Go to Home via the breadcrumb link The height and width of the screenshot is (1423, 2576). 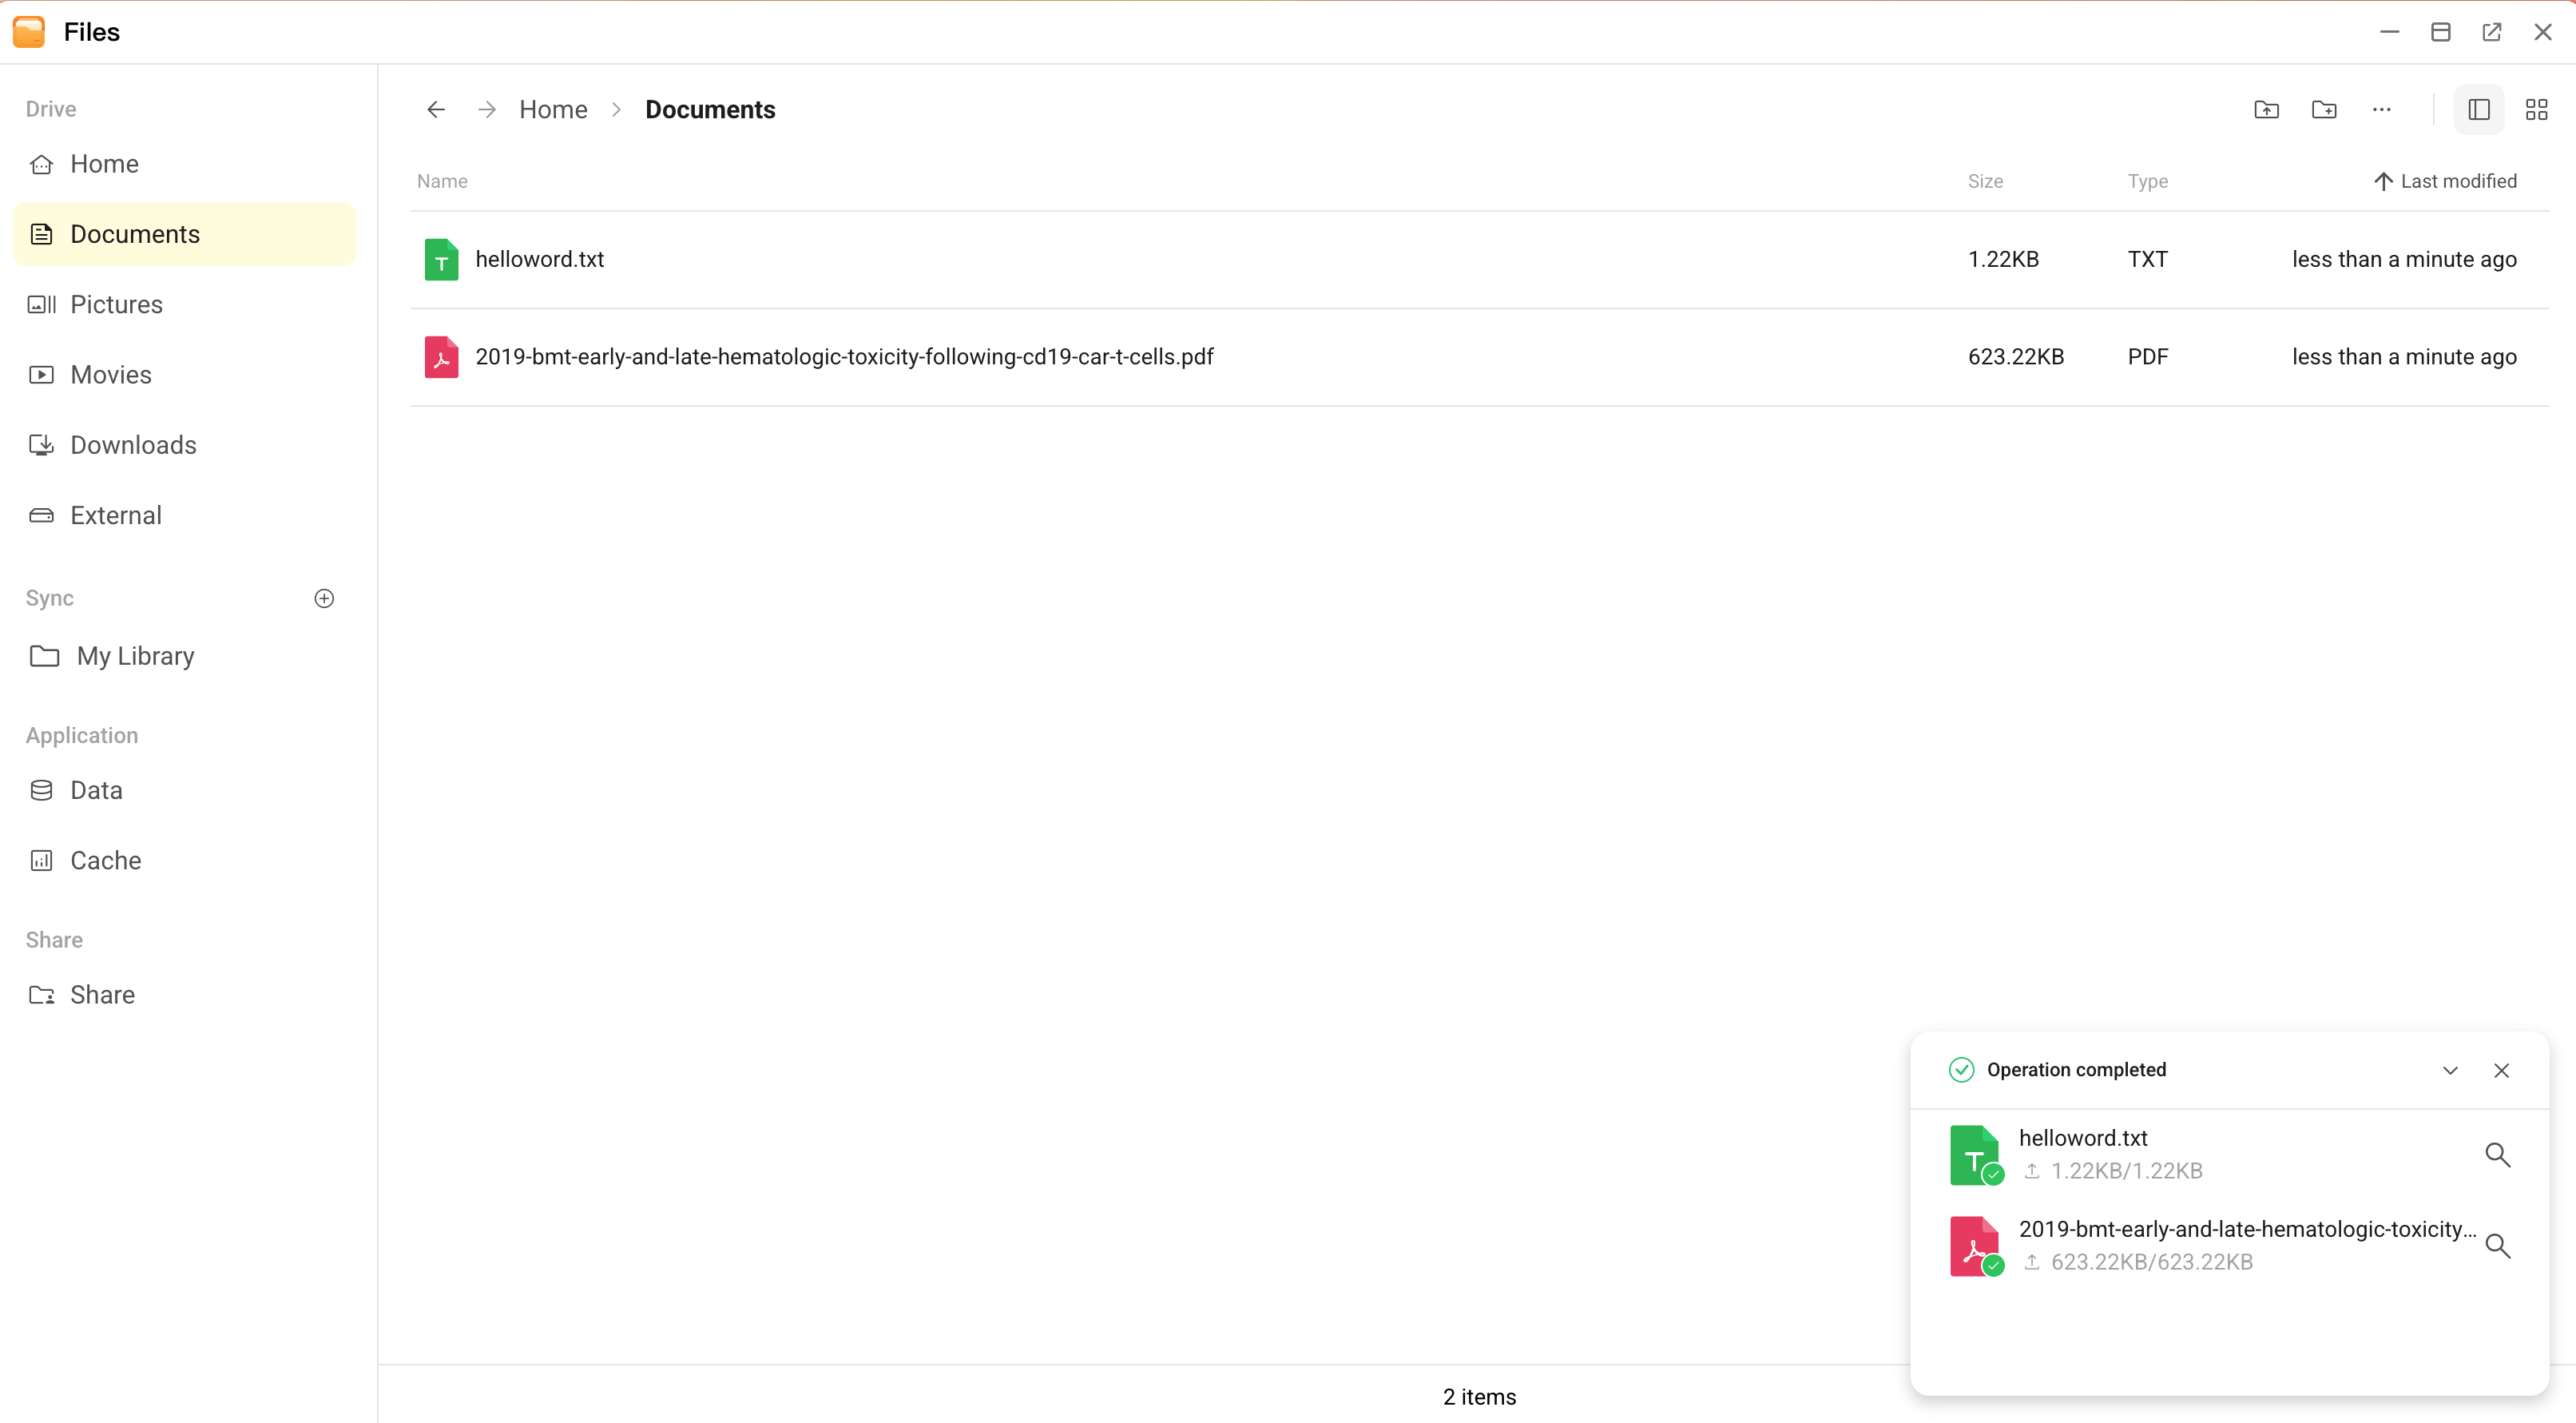pyautogui.click(x=552, y=110)
